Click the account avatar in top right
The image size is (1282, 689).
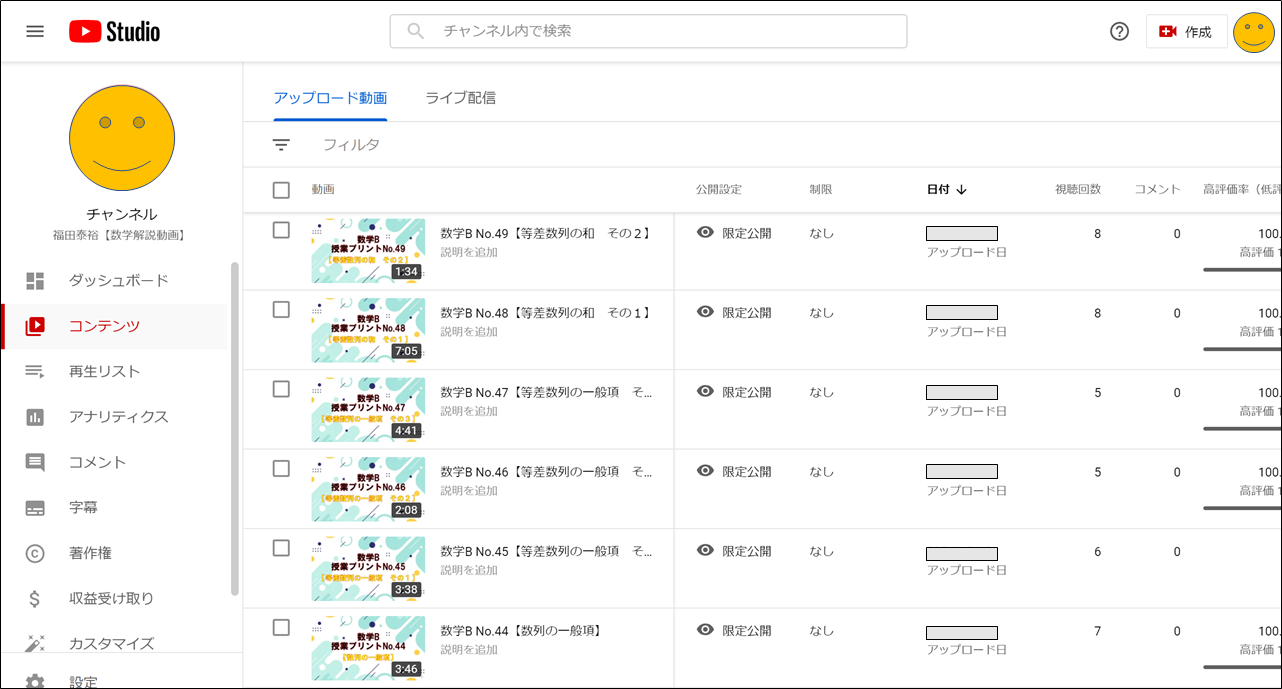tap(1253, 32)
